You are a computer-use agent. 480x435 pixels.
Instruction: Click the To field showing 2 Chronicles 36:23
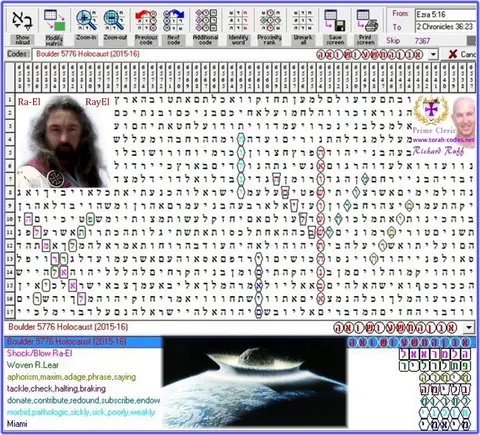445,27
